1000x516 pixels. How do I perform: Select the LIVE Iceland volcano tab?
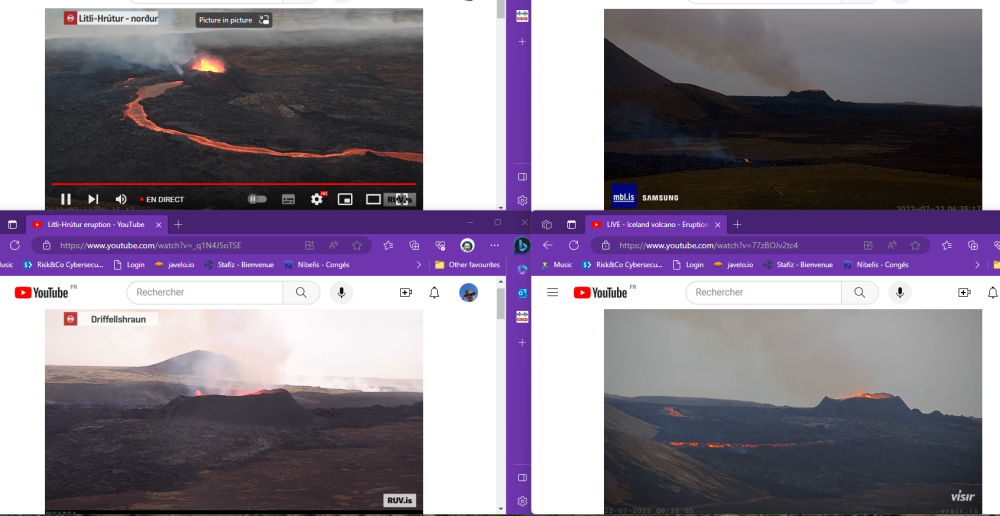(x=655, y=225)
